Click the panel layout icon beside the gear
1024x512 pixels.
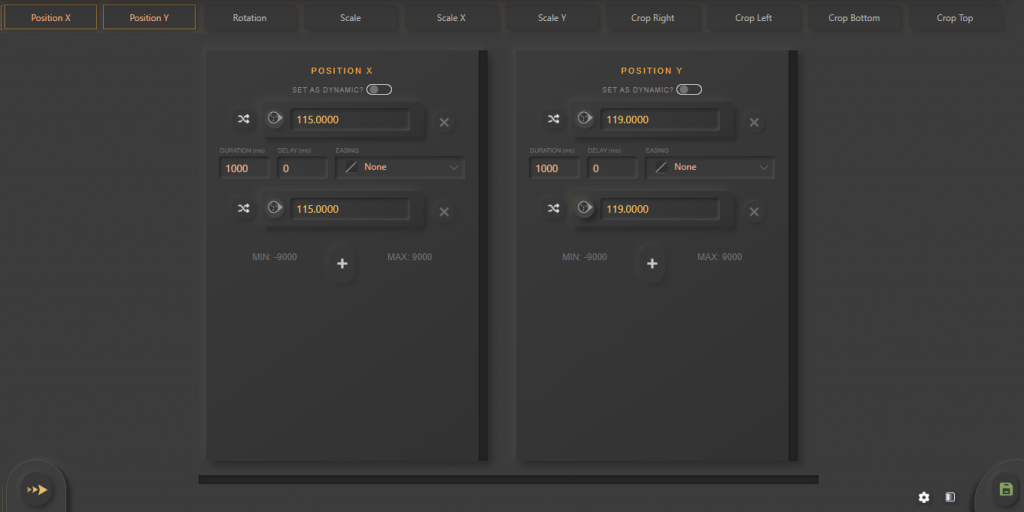click(x=950, y=497)
